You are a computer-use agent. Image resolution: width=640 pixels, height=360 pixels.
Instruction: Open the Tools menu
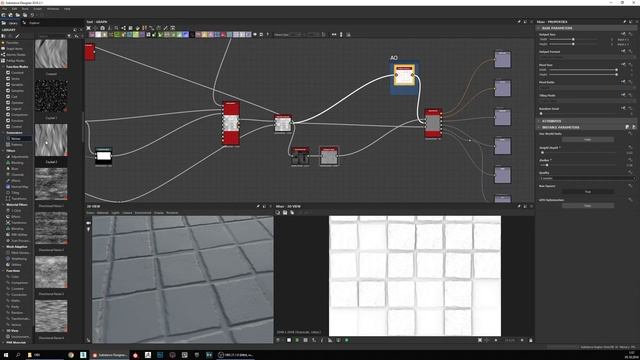[25, 9]
